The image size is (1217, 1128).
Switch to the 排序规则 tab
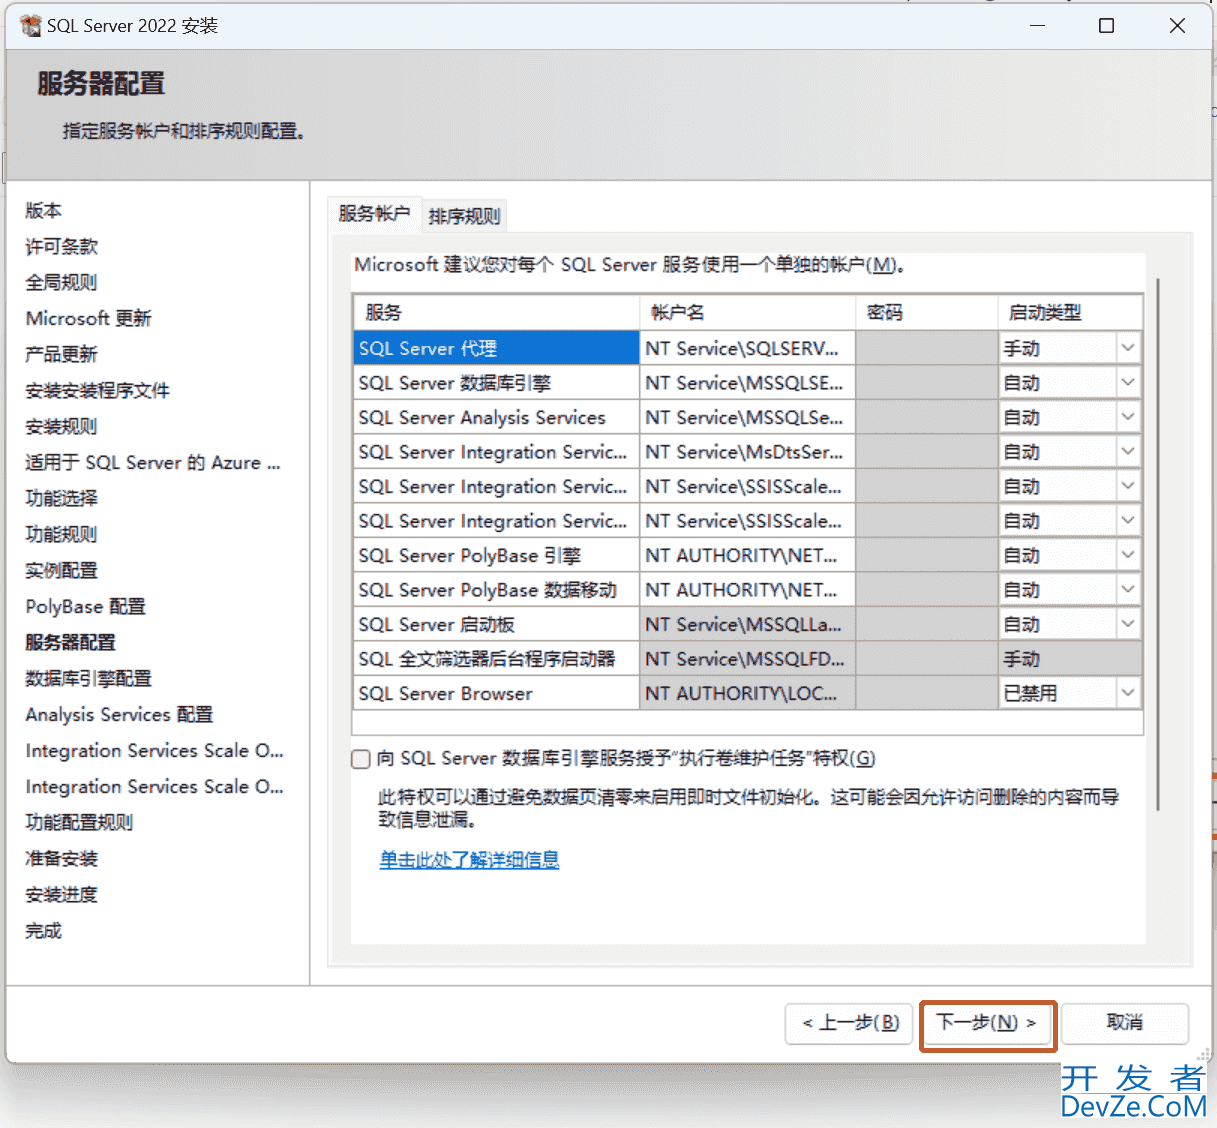(x=464, y=216)
